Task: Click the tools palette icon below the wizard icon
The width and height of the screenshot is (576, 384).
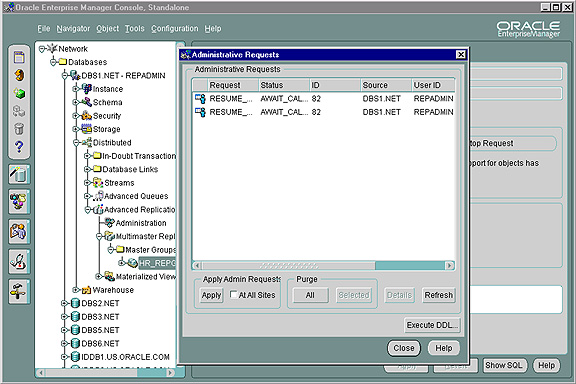Action: (19, 201)
